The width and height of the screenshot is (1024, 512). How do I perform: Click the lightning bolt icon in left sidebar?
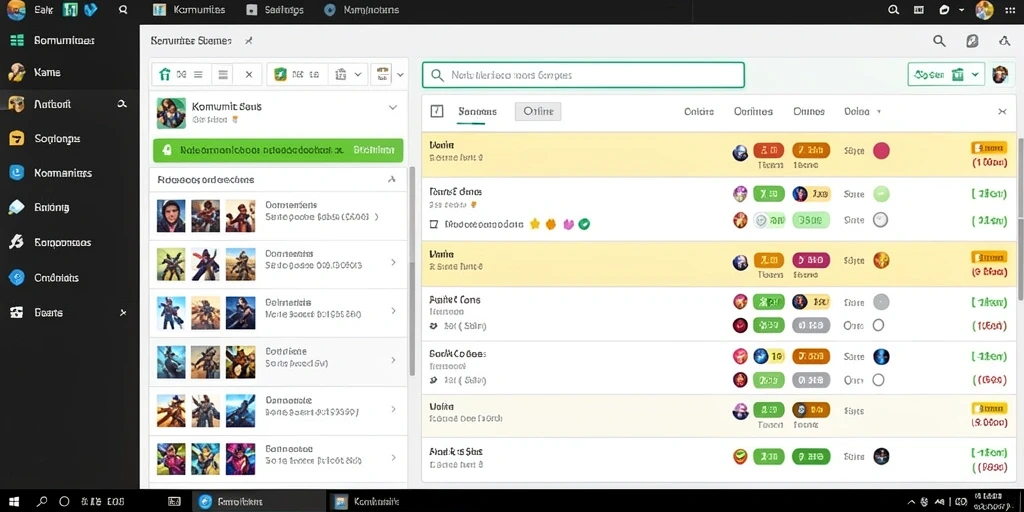[x=16, y=242]
